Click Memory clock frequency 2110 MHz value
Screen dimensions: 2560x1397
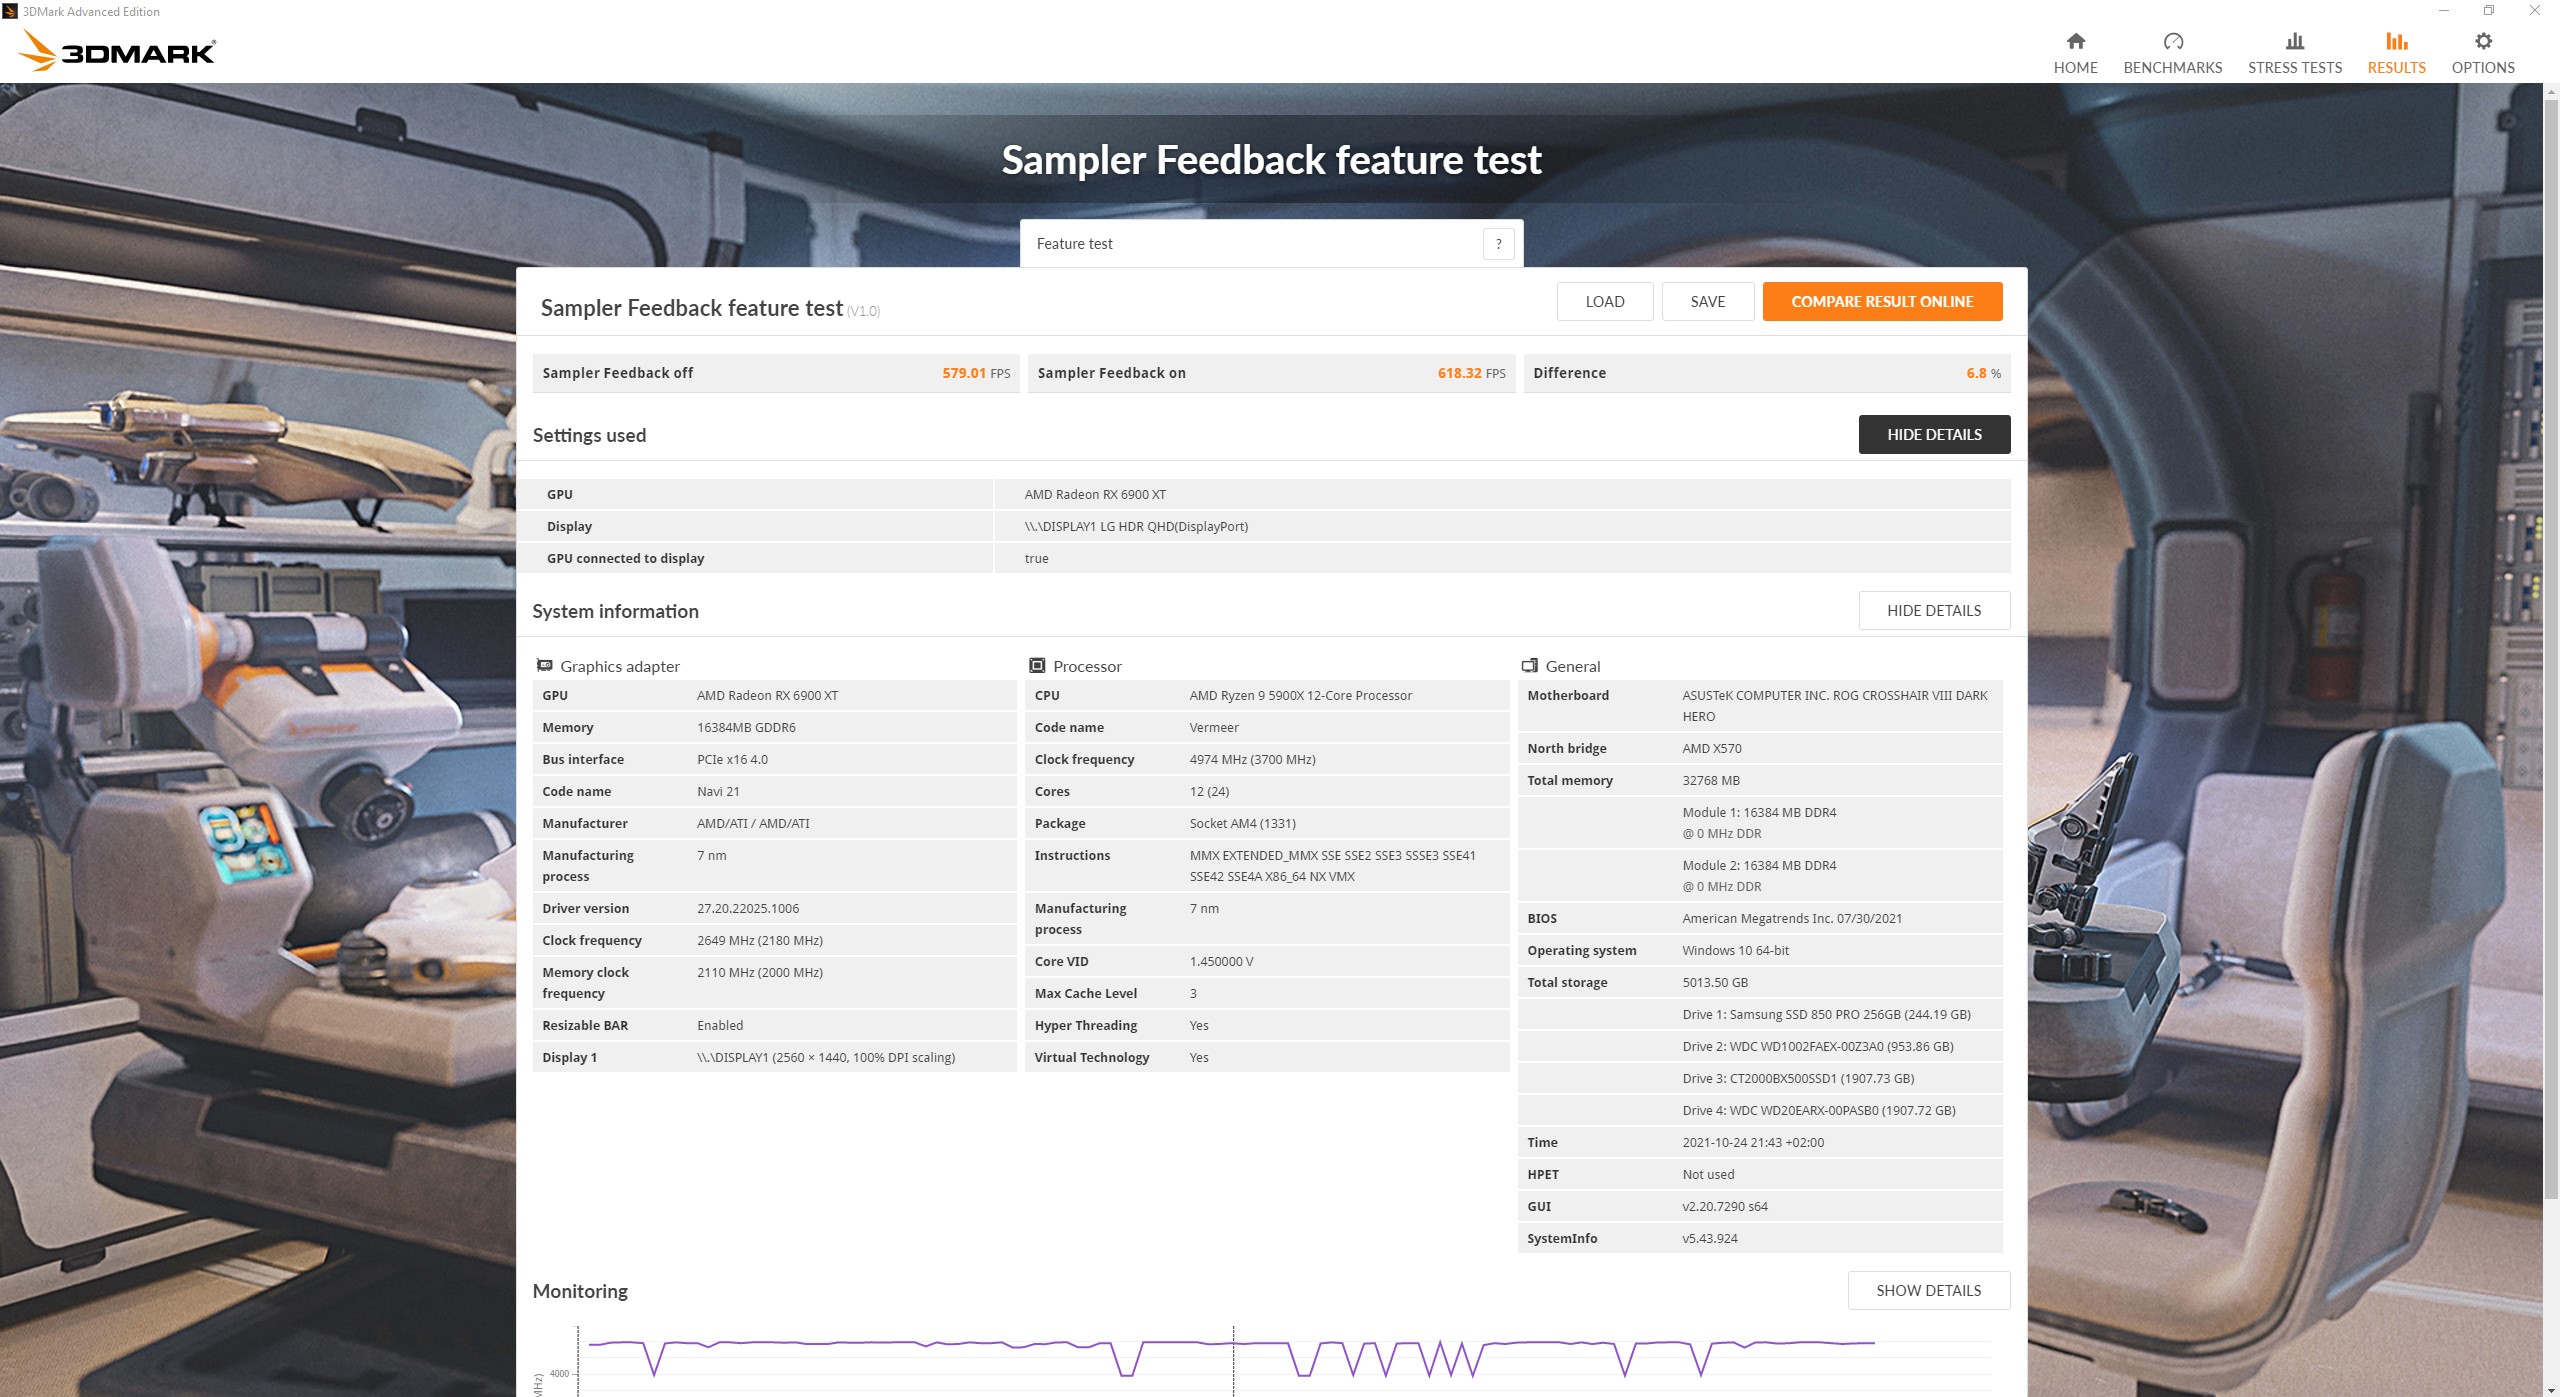(x=760, y=973)
